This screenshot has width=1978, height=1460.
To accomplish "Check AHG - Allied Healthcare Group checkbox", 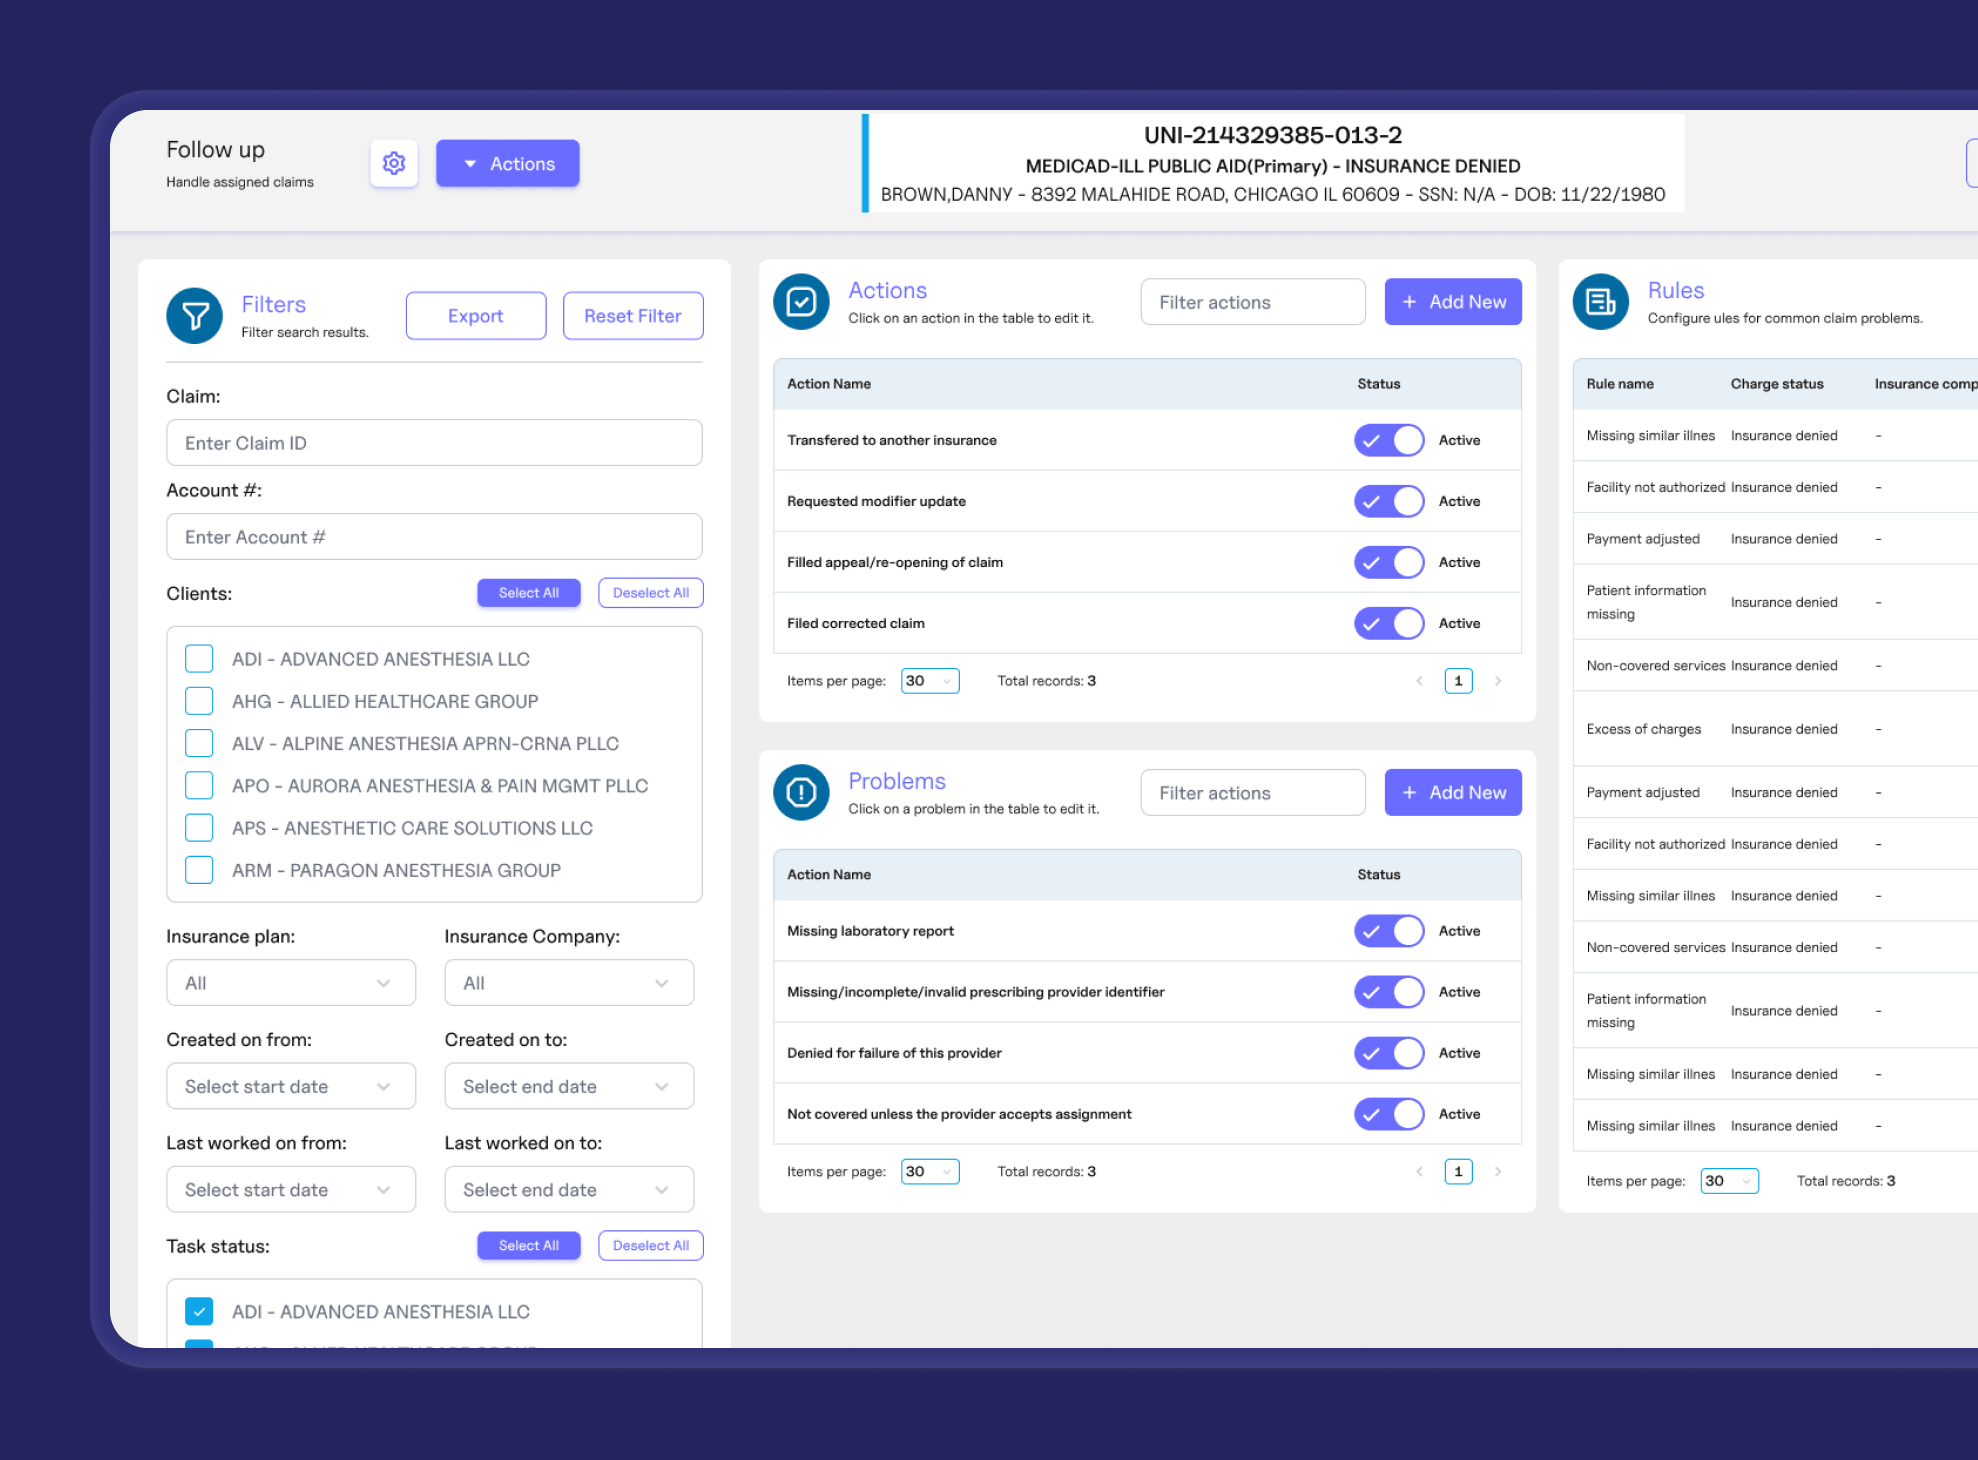I will click(199, 701).
